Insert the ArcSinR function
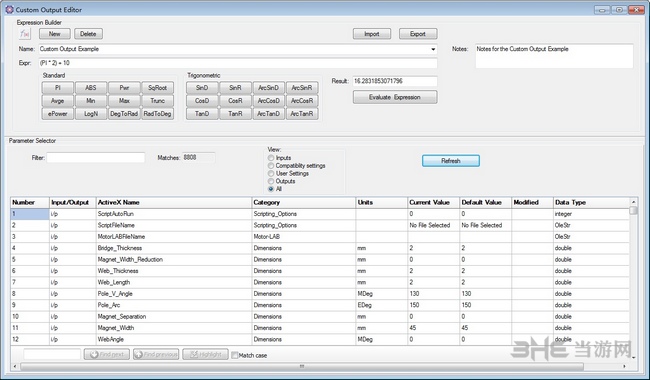This screenshot has width=650, height=380. (x=302, y=88)
